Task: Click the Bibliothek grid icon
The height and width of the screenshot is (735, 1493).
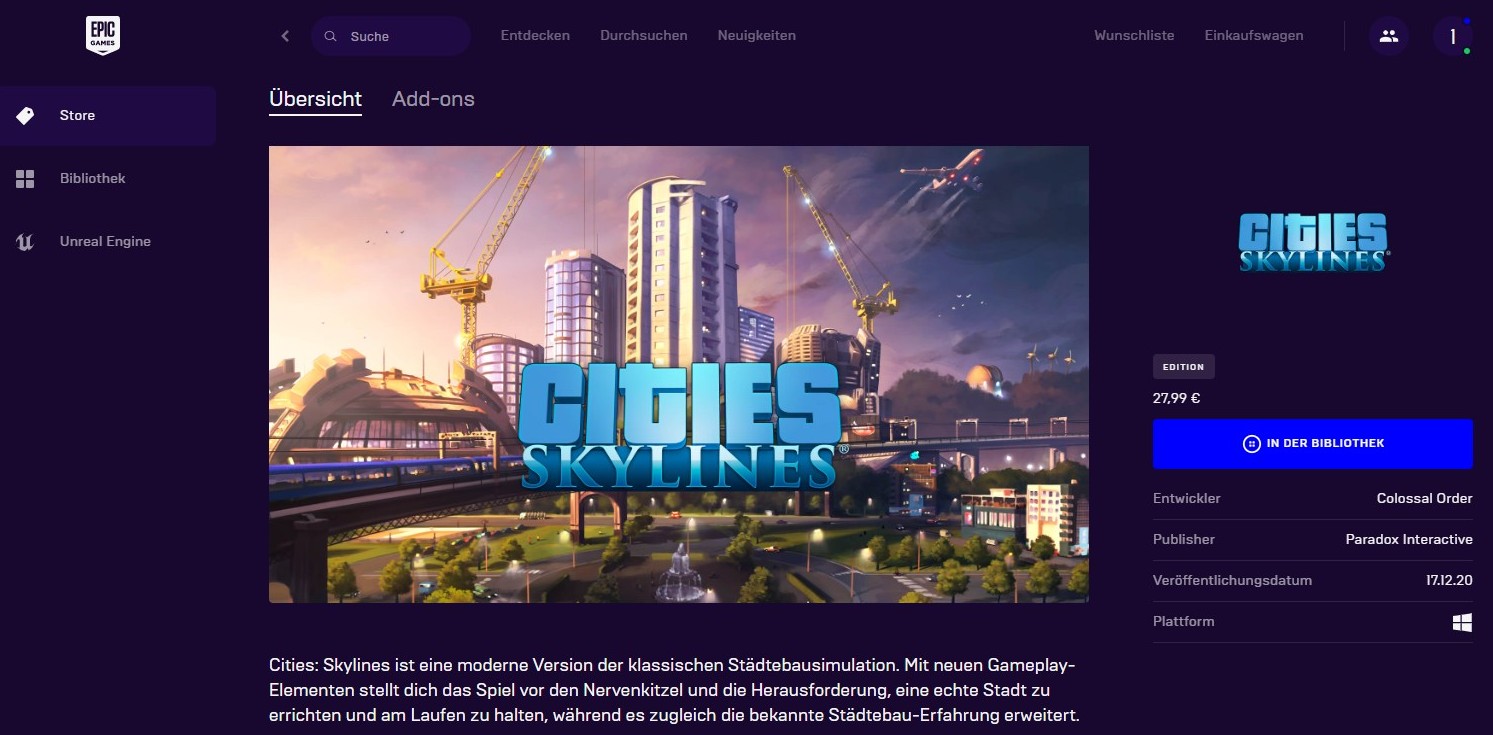Action: [x=25, y=179]
